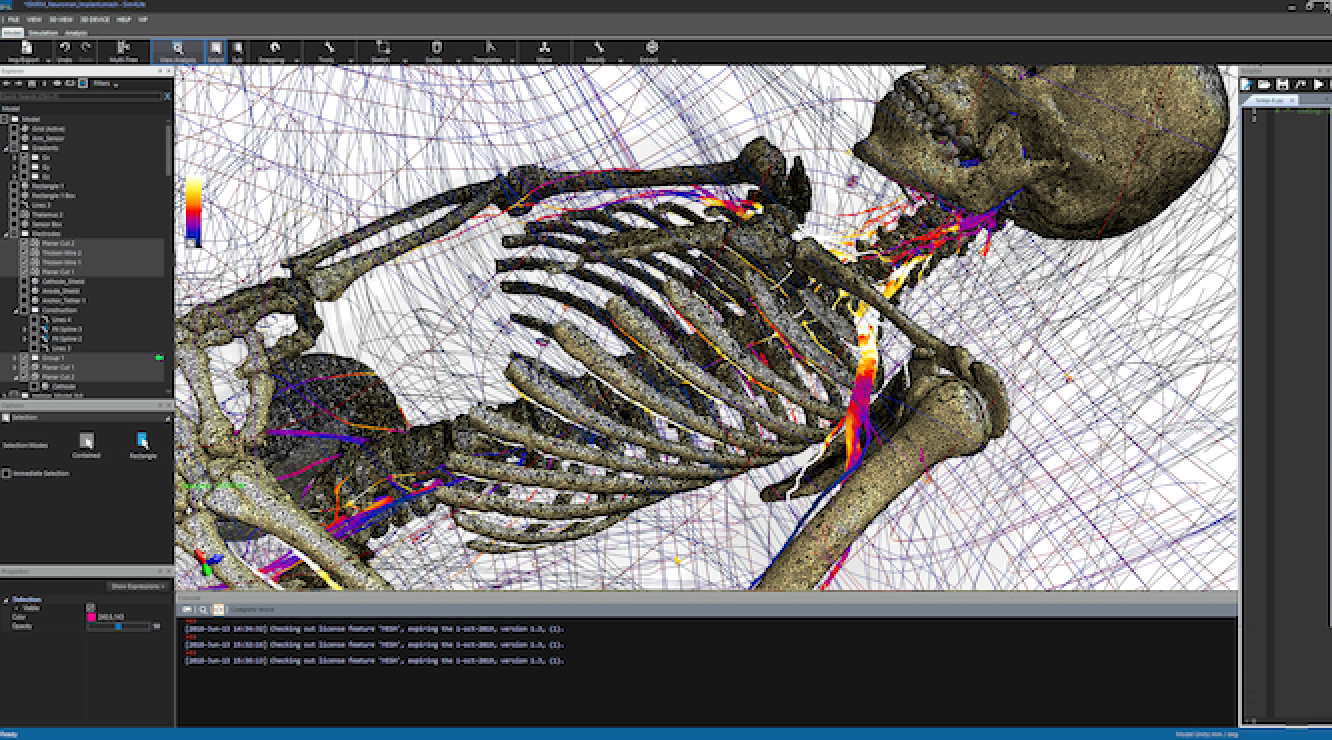Click the Undo icon in the toolbar
This screenshot has width=1332, height=740.
[64, 47]
